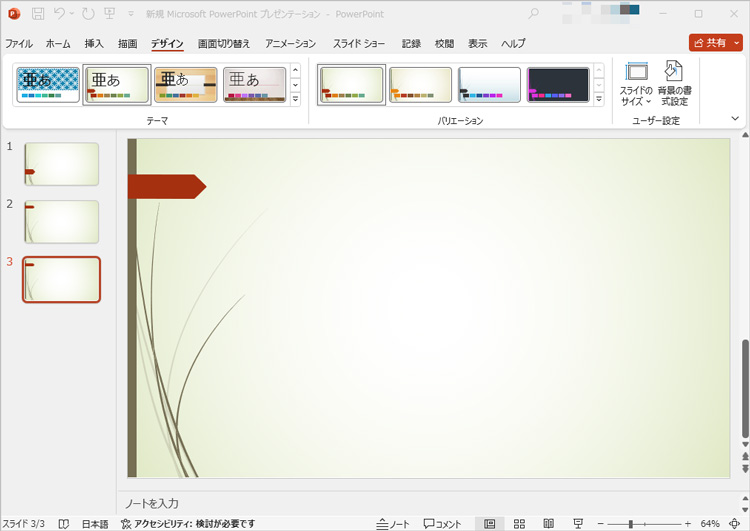Select the dark variation with pink arrow

[x=558, y=85]
